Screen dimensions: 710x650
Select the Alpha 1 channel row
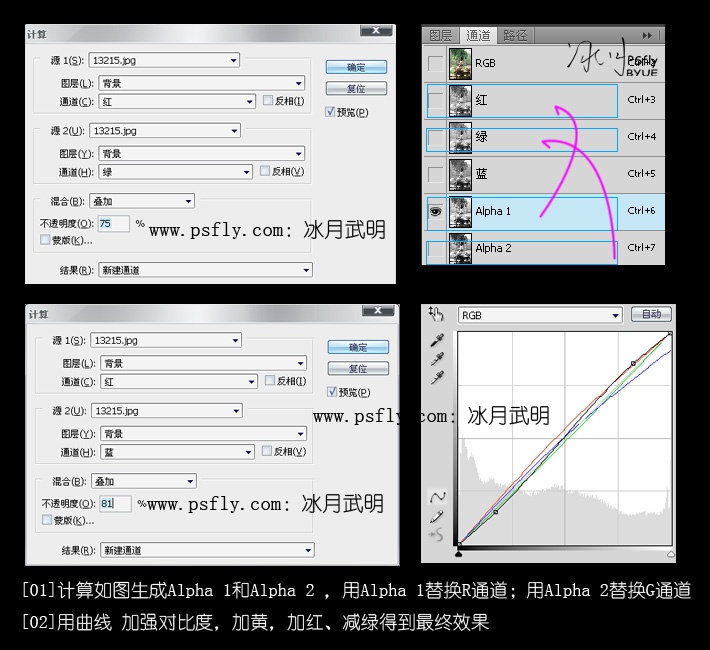click(x=544, y=212)
